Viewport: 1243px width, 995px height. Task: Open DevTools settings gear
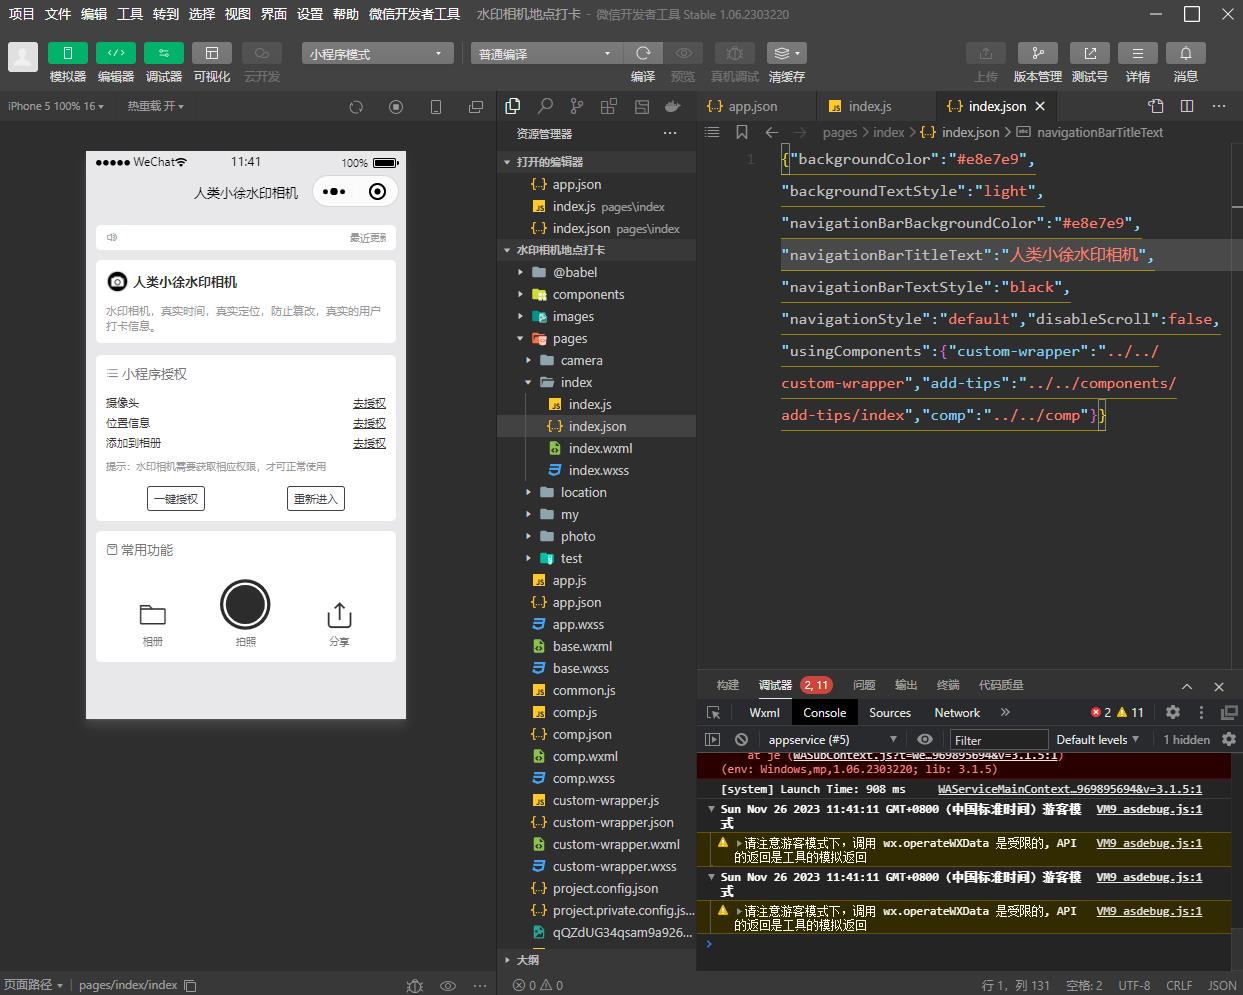coord(1173,712)
